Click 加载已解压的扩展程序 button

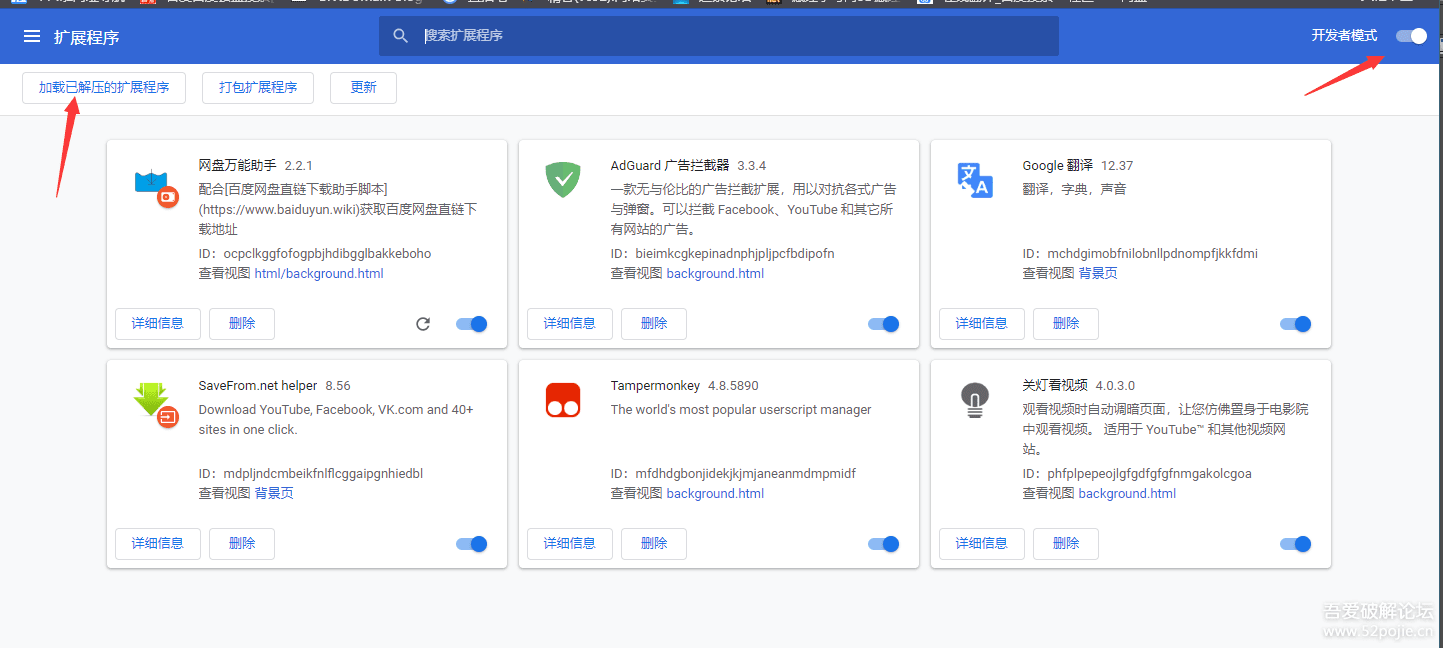[x=104, y=88]
